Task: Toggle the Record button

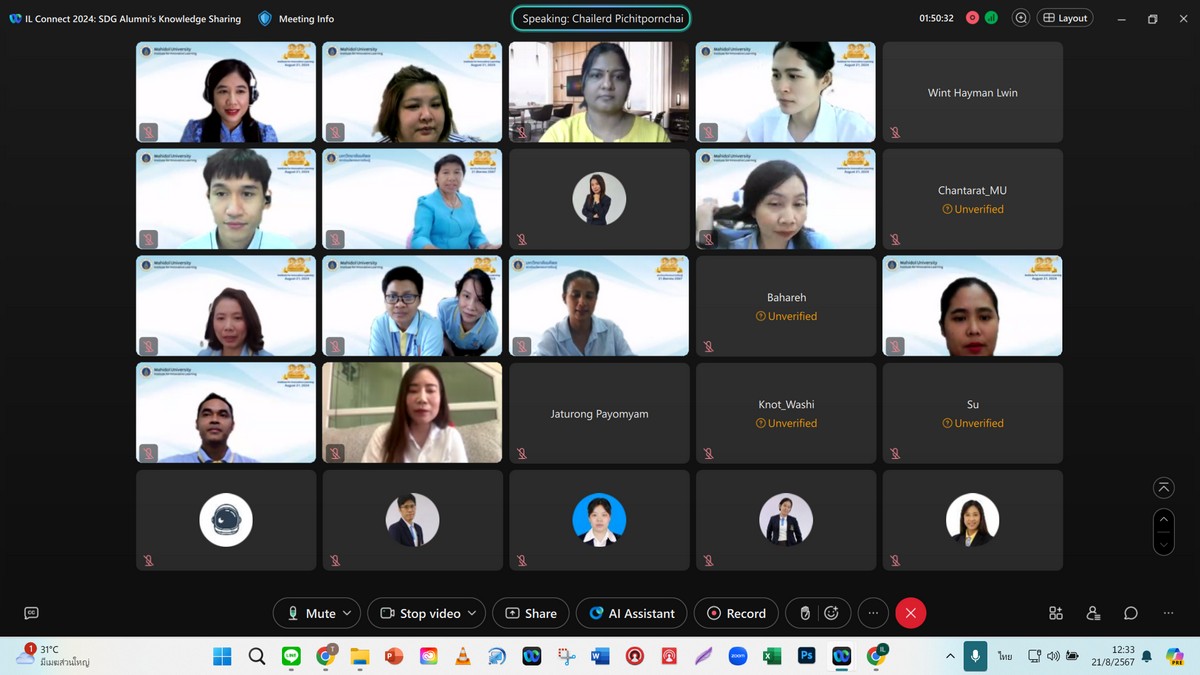Action: [736, 613]
